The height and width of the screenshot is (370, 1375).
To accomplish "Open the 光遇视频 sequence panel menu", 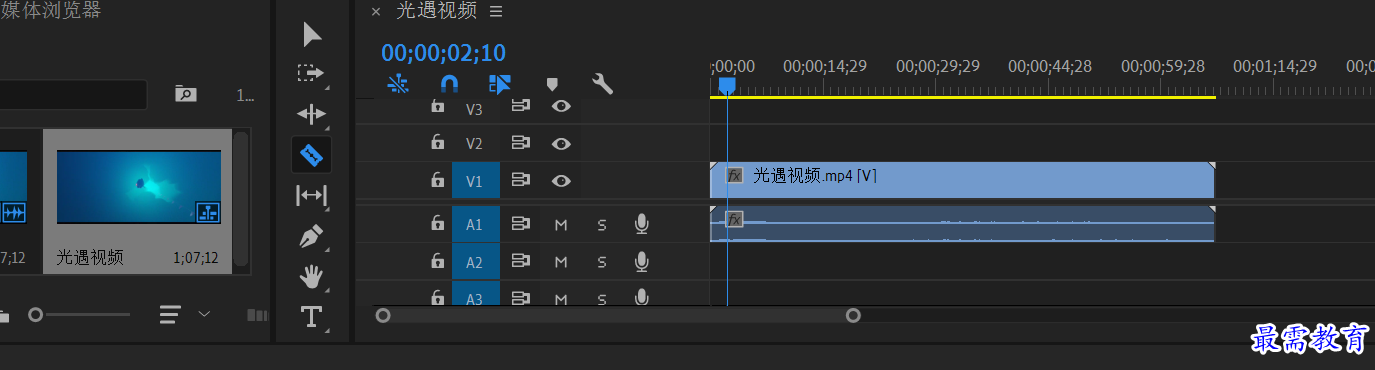I will point(496,11).
